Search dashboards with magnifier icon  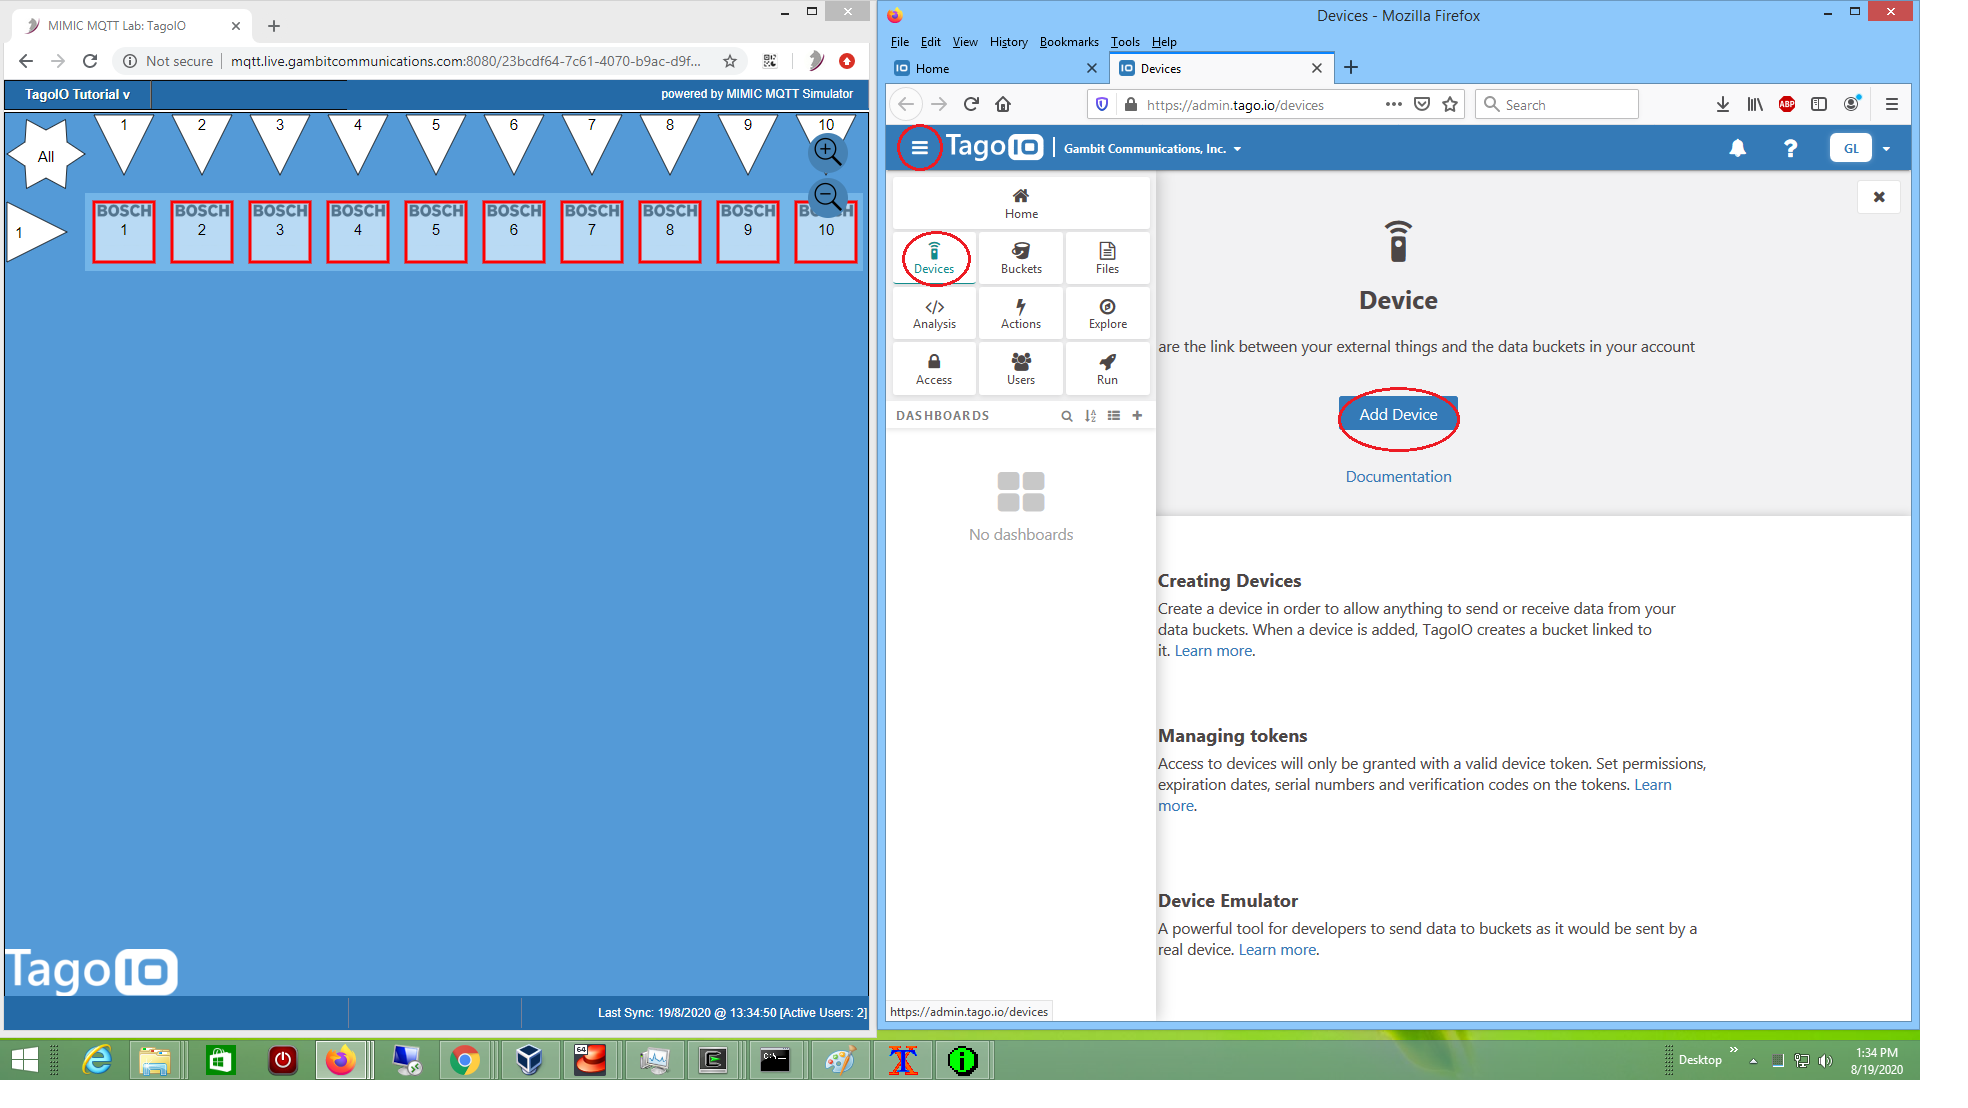[1067, 416]
